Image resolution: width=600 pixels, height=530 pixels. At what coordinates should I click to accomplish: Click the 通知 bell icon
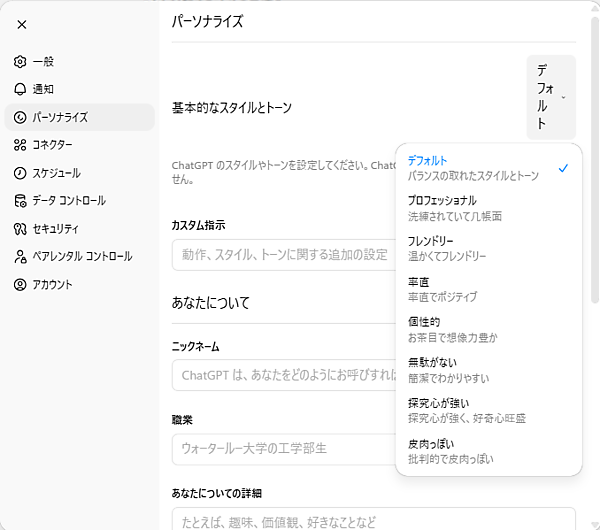point(20,89)
